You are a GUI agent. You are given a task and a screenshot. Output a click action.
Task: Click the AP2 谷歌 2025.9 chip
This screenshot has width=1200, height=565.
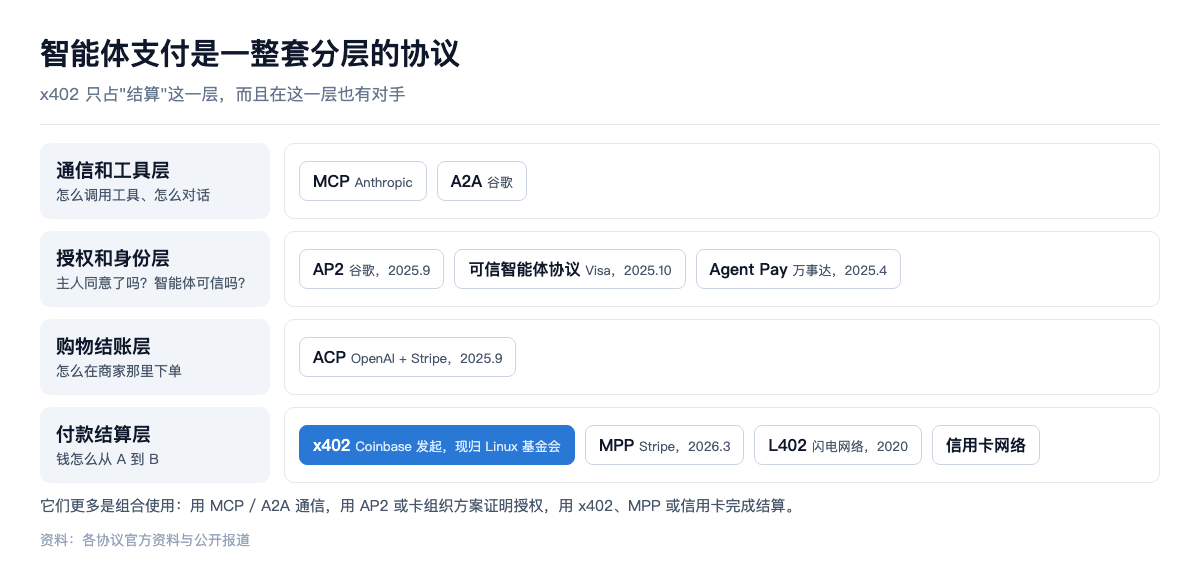pyautogui.click(x=371, y=269)
